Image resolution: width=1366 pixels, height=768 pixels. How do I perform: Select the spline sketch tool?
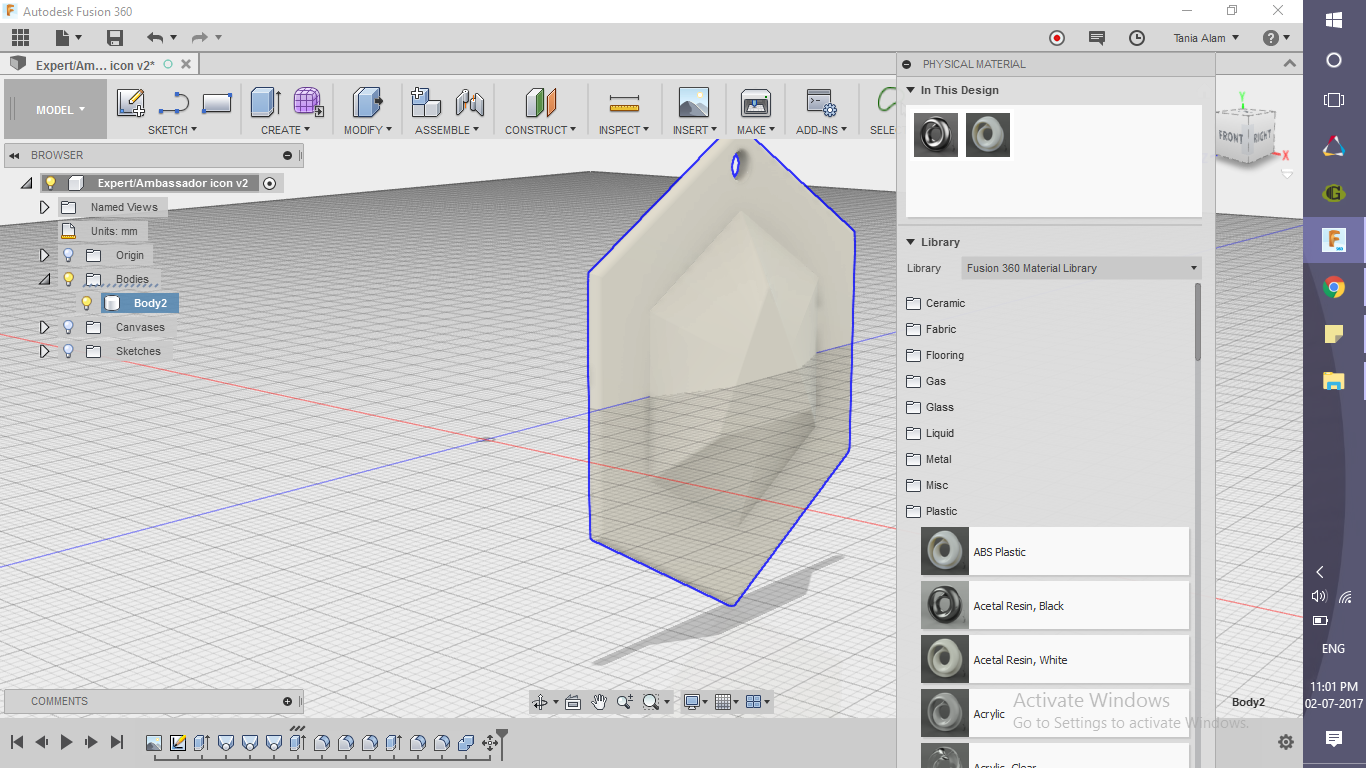point(174,103)
